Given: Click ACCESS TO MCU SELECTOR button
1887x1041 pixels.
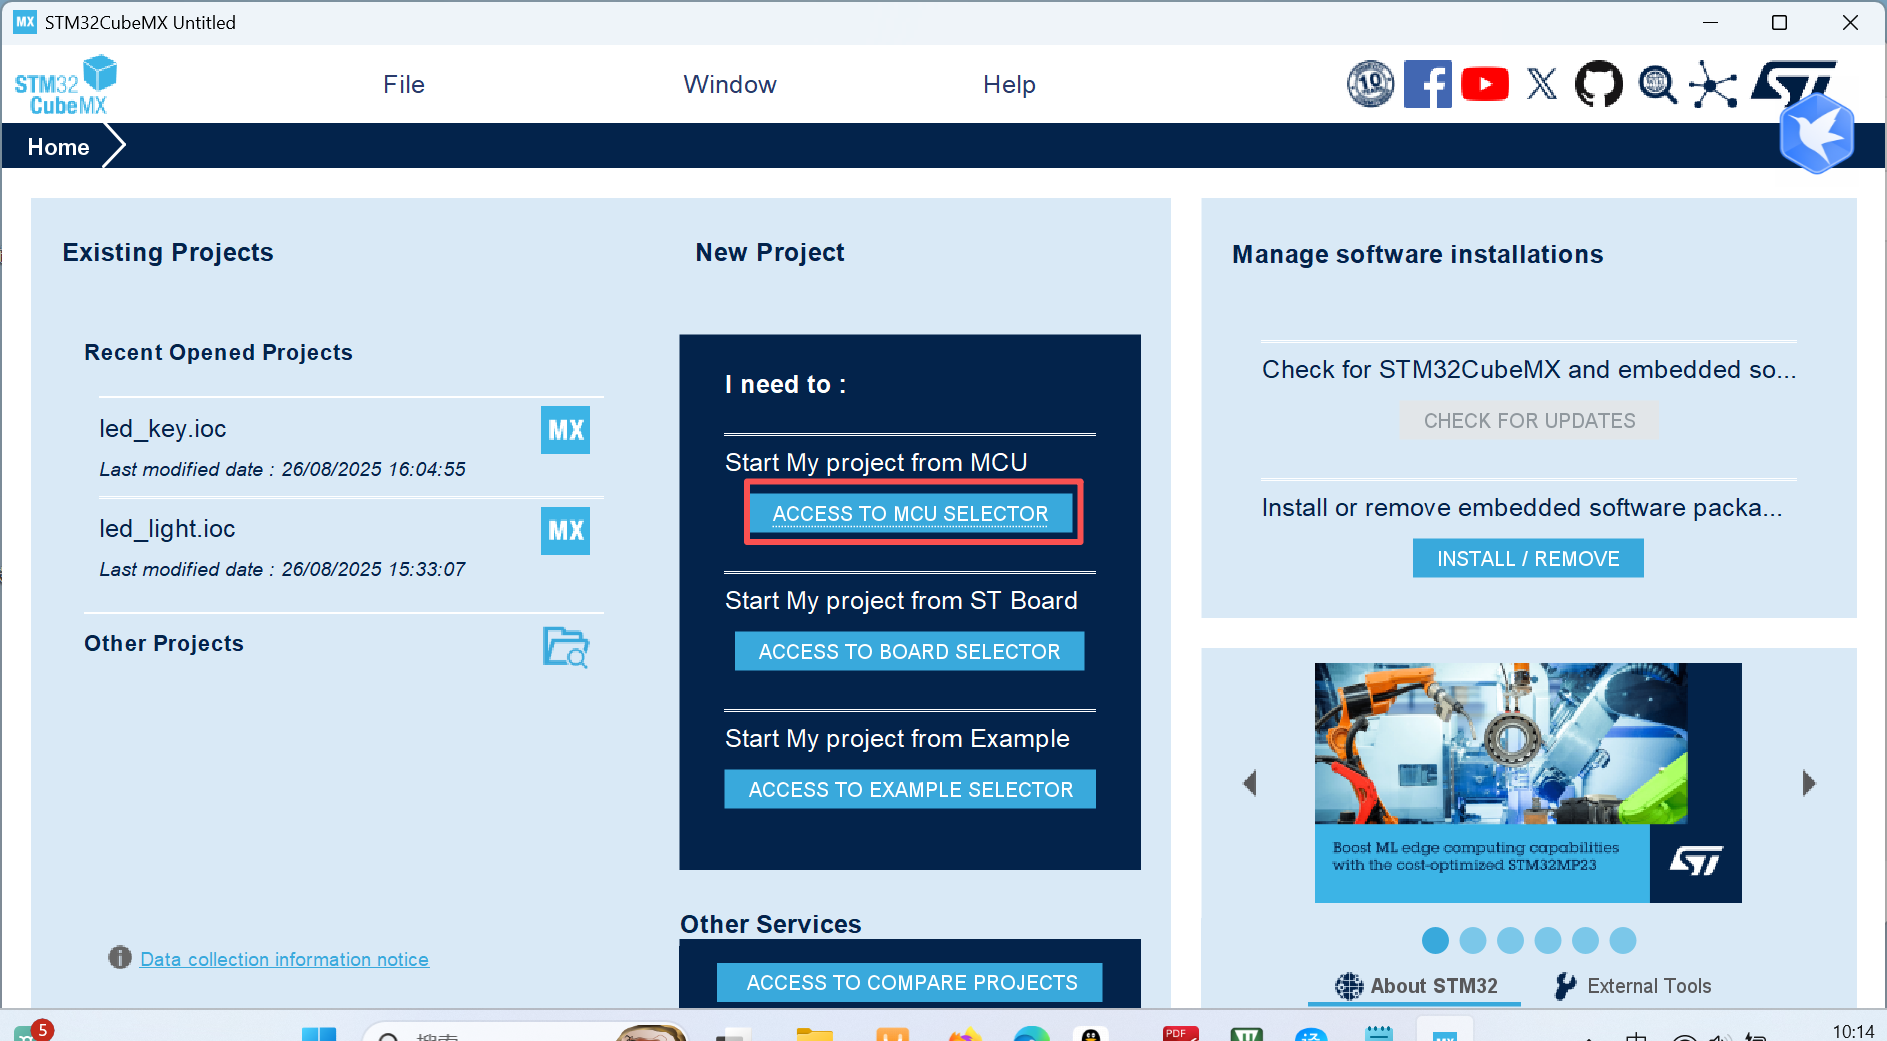Looking at the screenshot, I should coord(911,513).
